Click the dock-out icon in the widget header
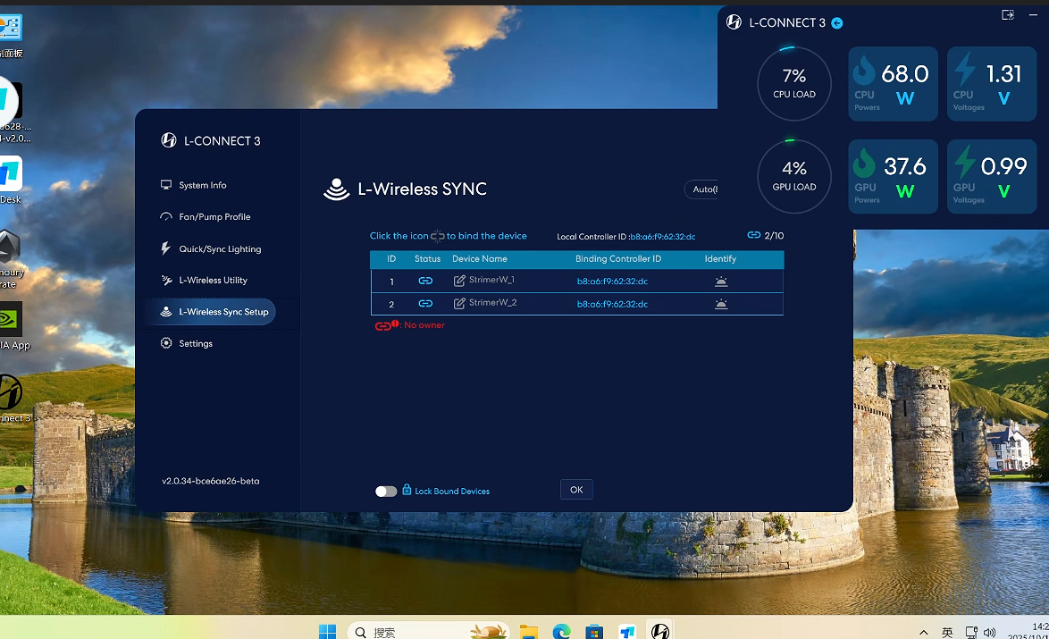 tap(1007, 15)
